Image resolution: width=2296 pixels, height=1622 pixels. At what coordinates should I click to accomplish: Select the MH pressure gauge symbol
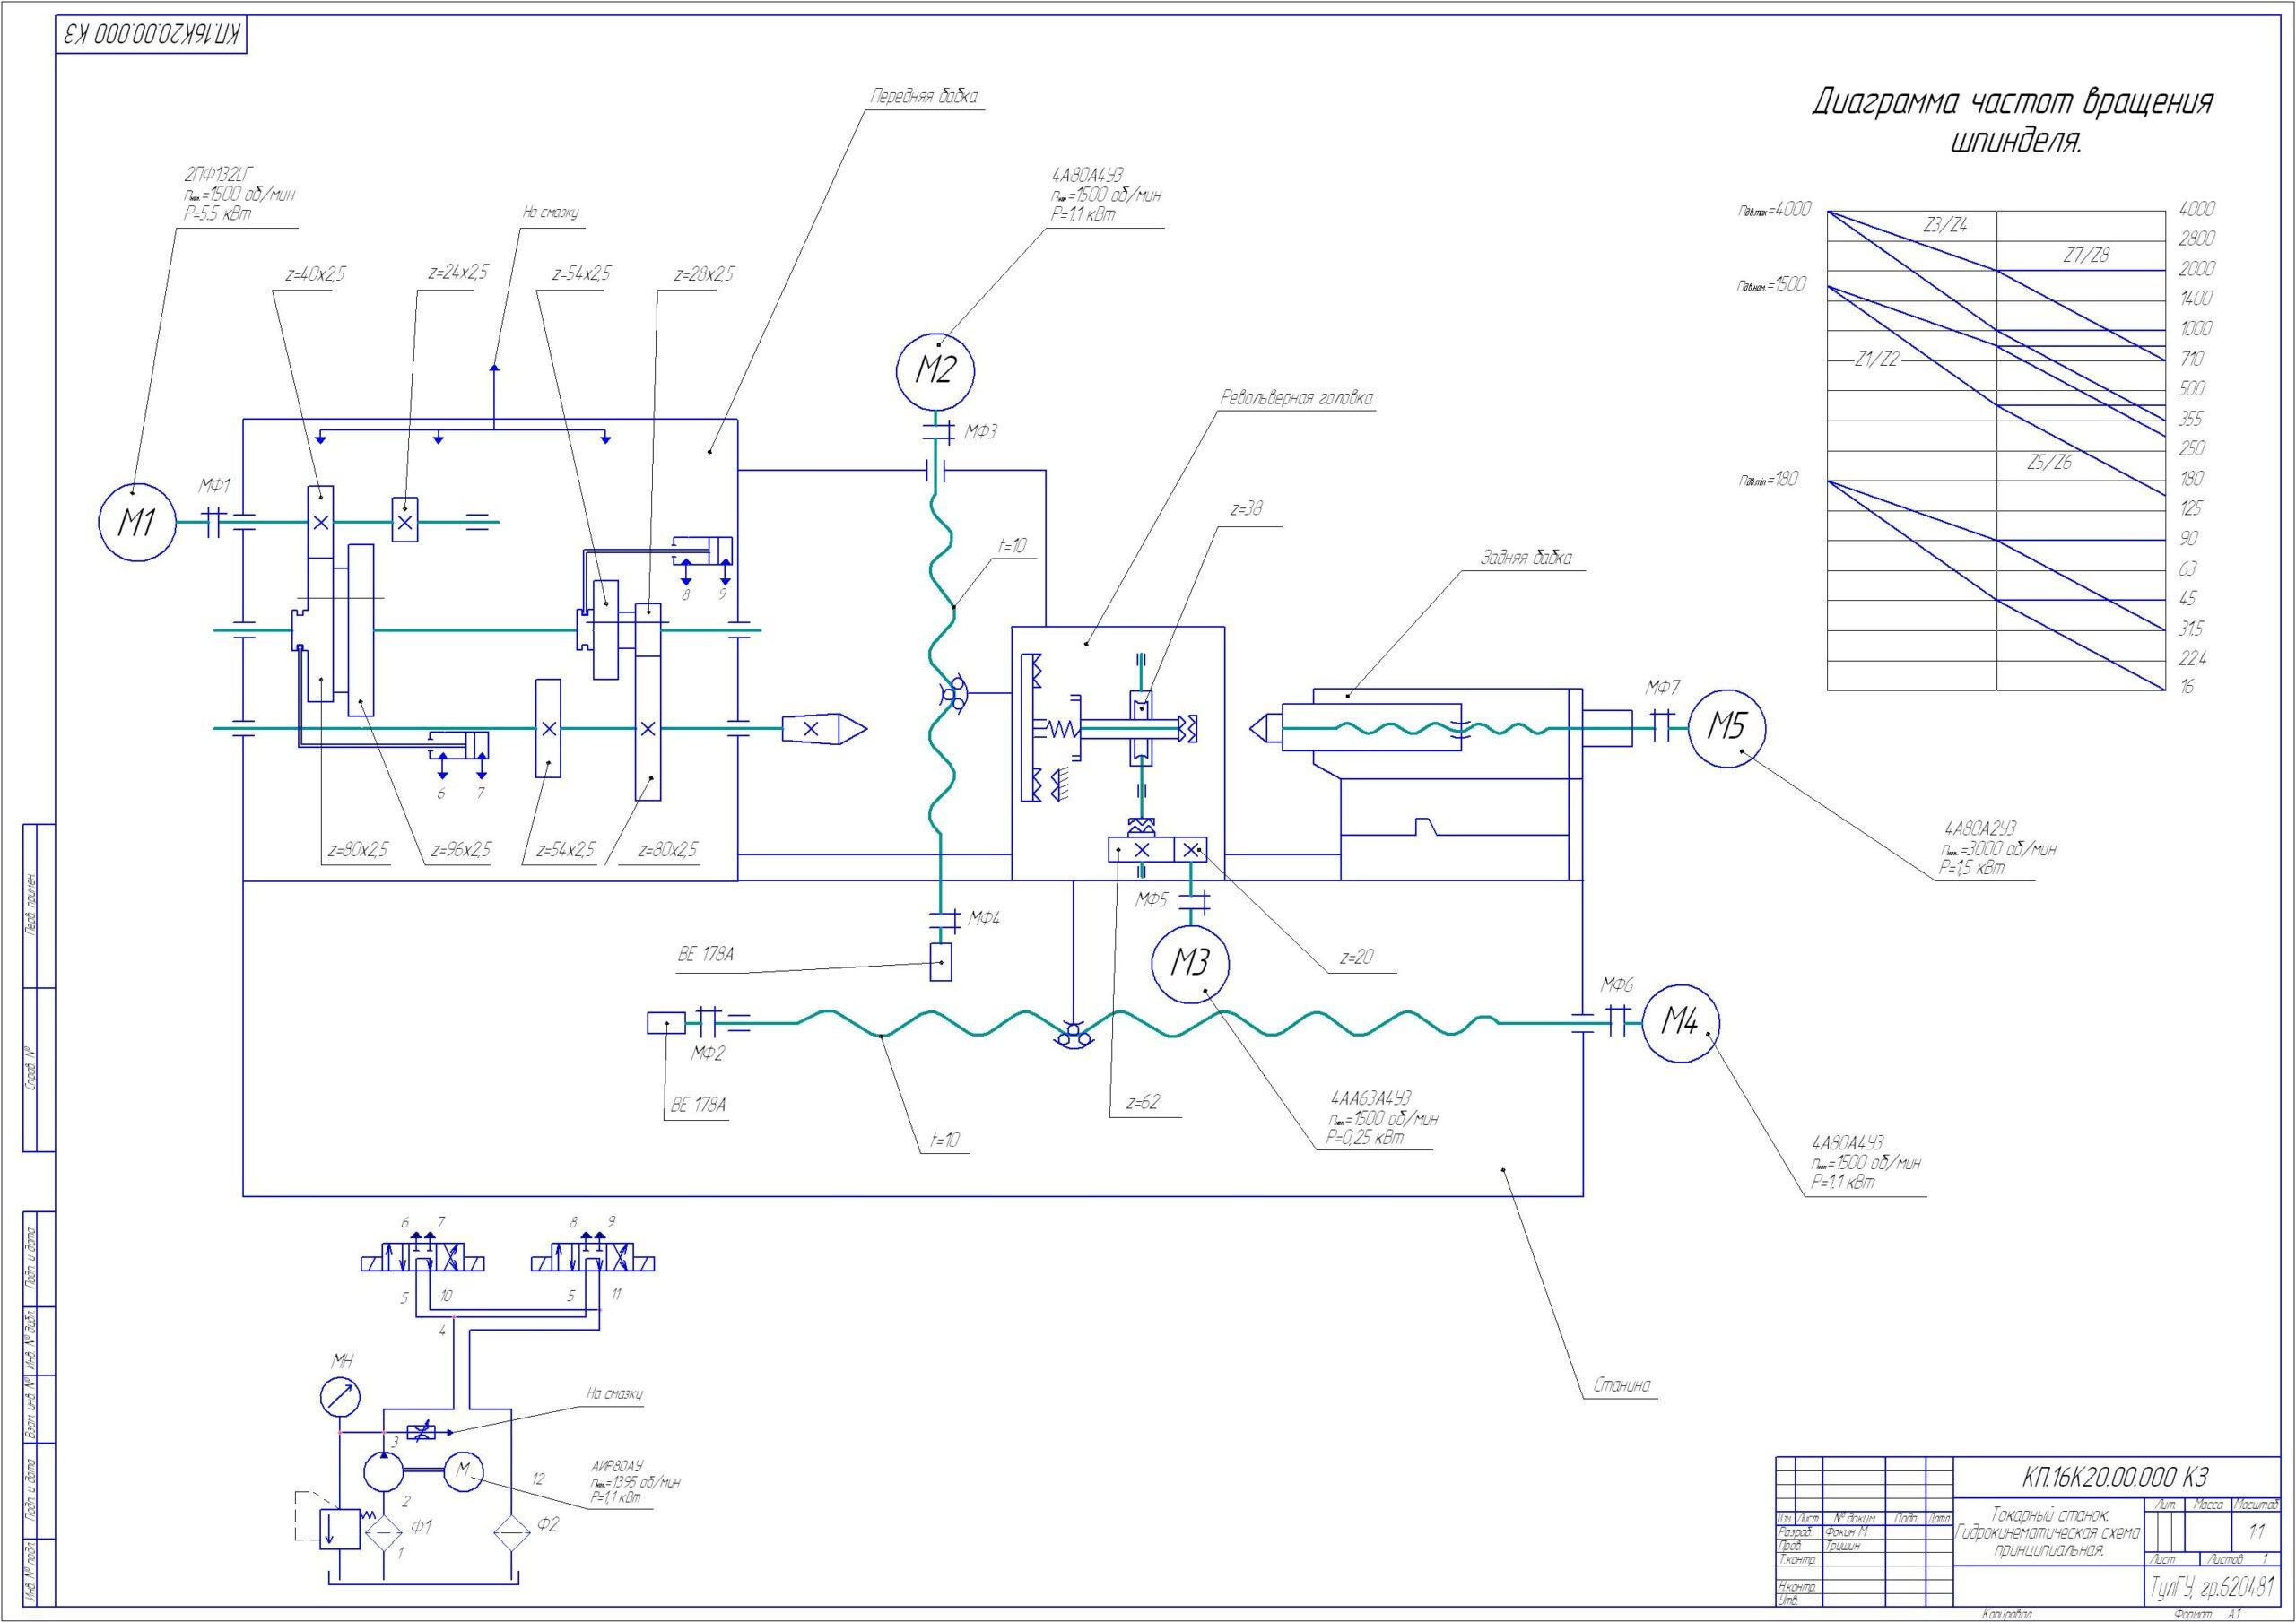(341, 1398)
